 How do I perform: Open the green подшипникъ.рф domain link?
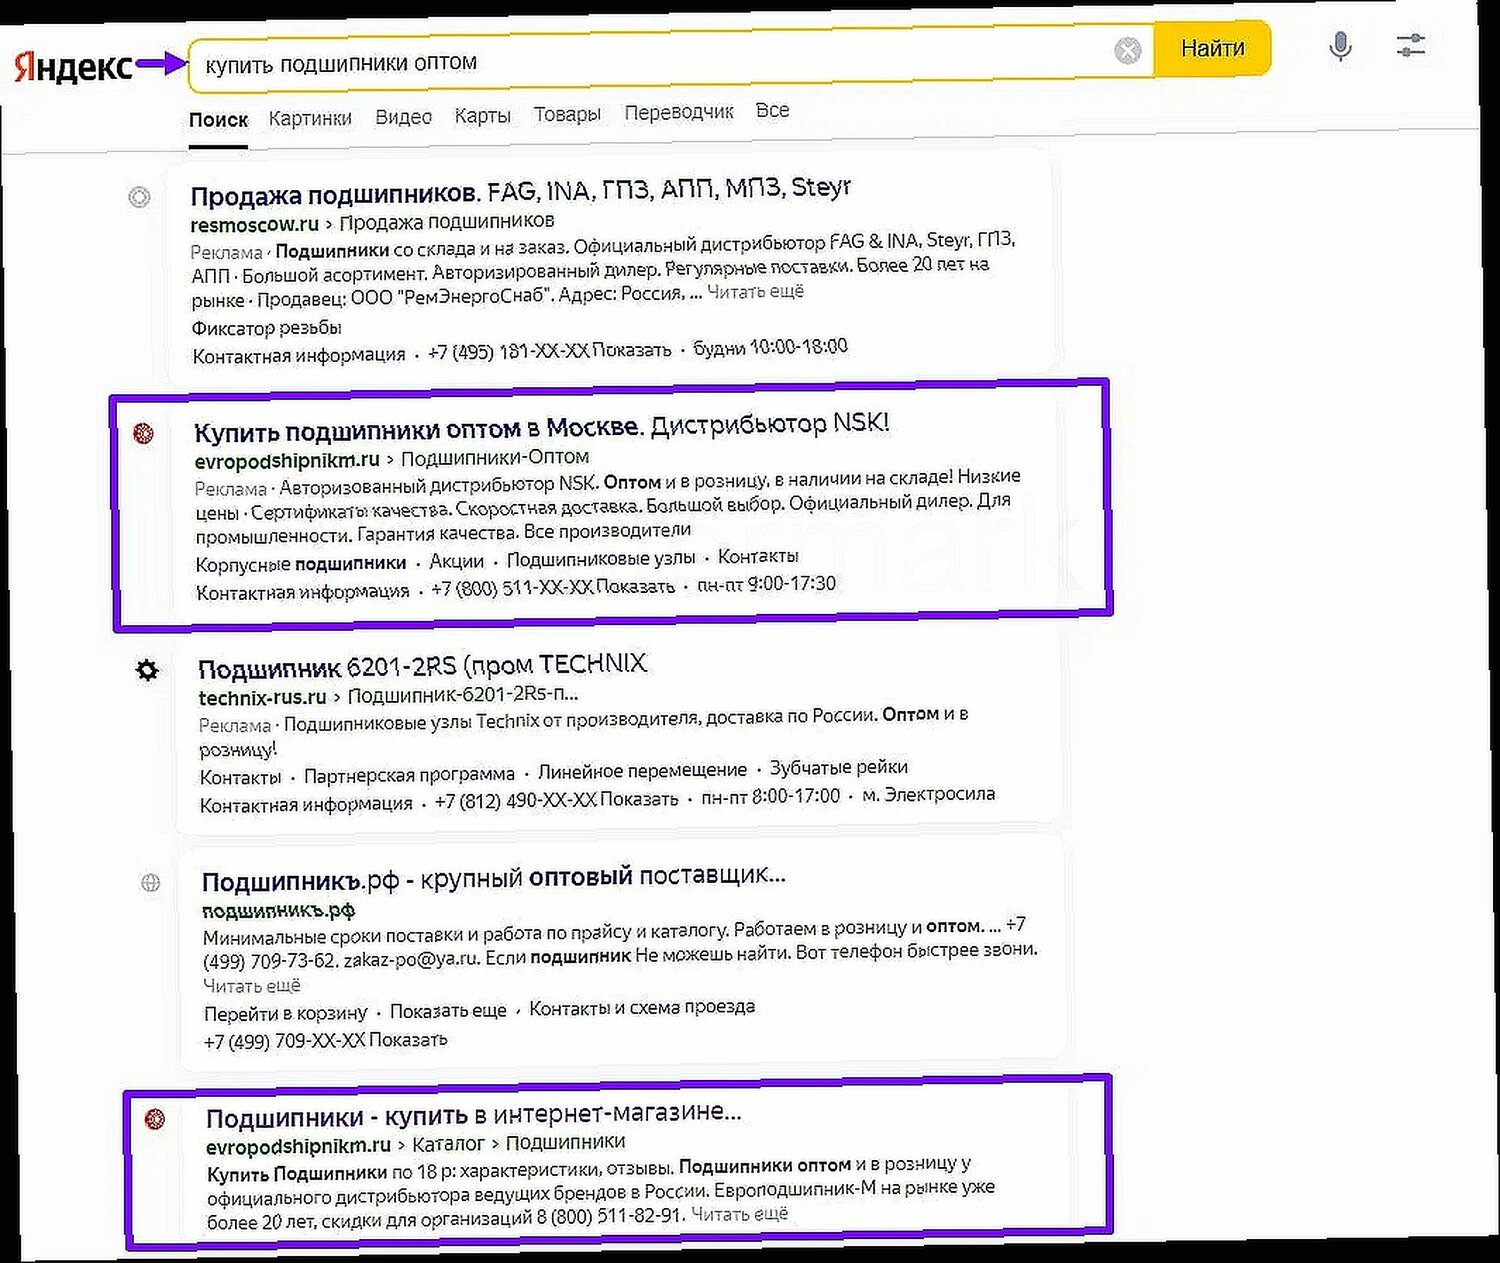coord(278,910)
